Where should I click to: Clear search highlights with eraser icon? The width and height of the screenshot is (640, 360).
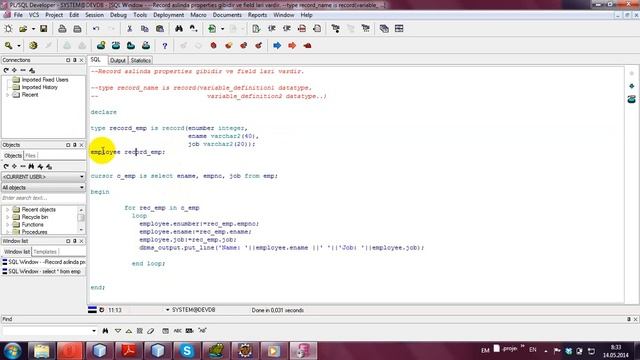click(151, 331)
